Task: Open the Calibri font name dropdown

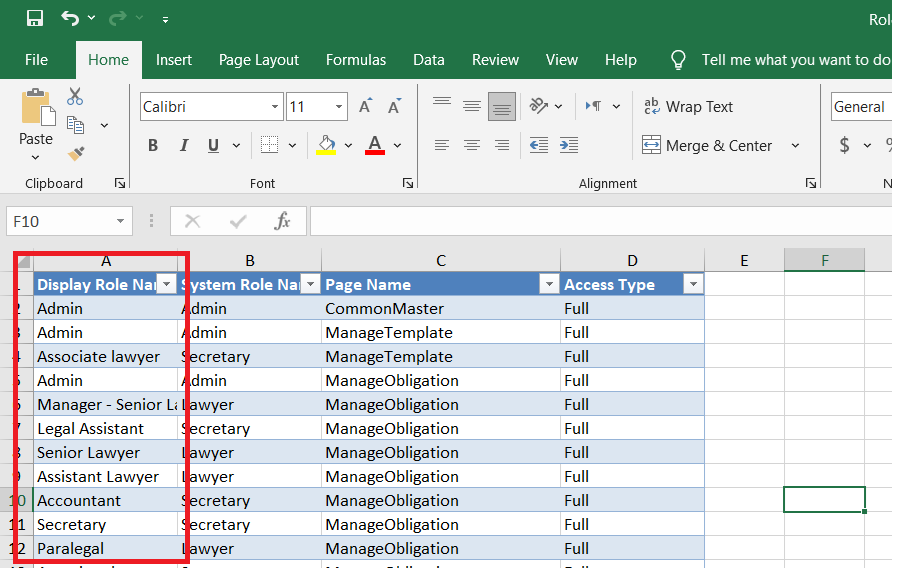Action: point(275,107)
